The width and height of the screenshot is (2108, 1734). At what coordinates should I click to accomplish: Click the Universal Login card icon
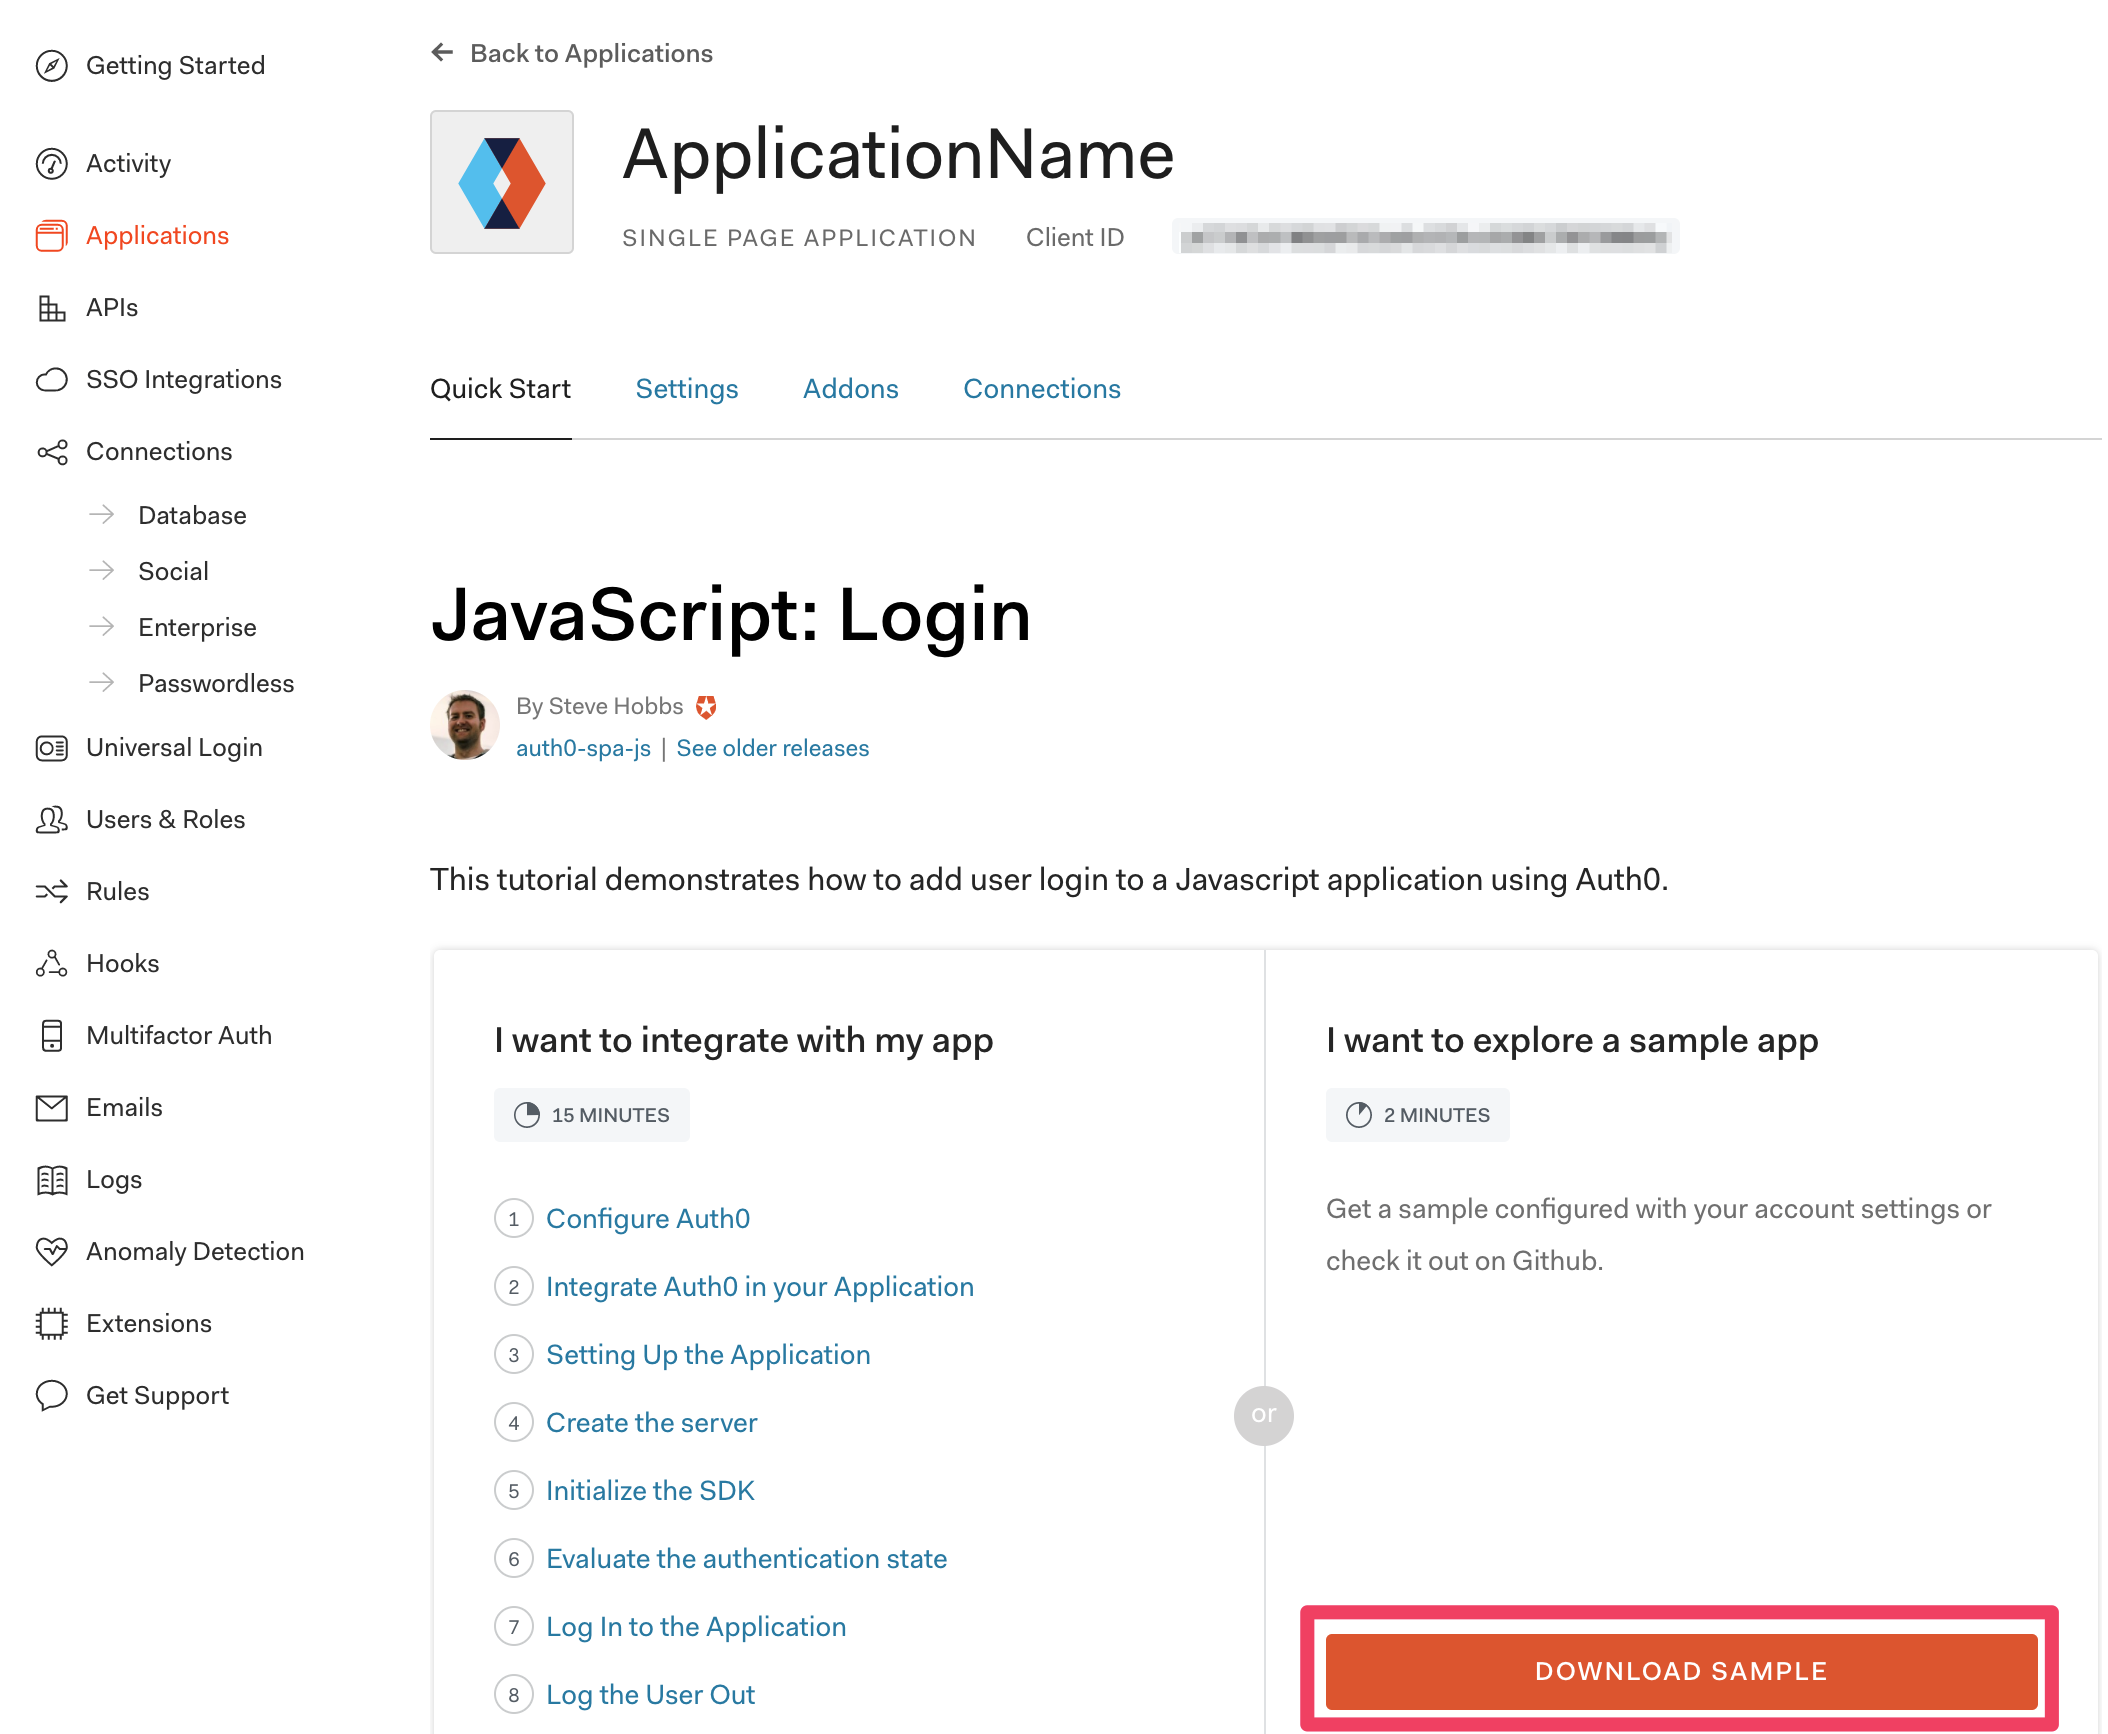click(x=51, y=748)
